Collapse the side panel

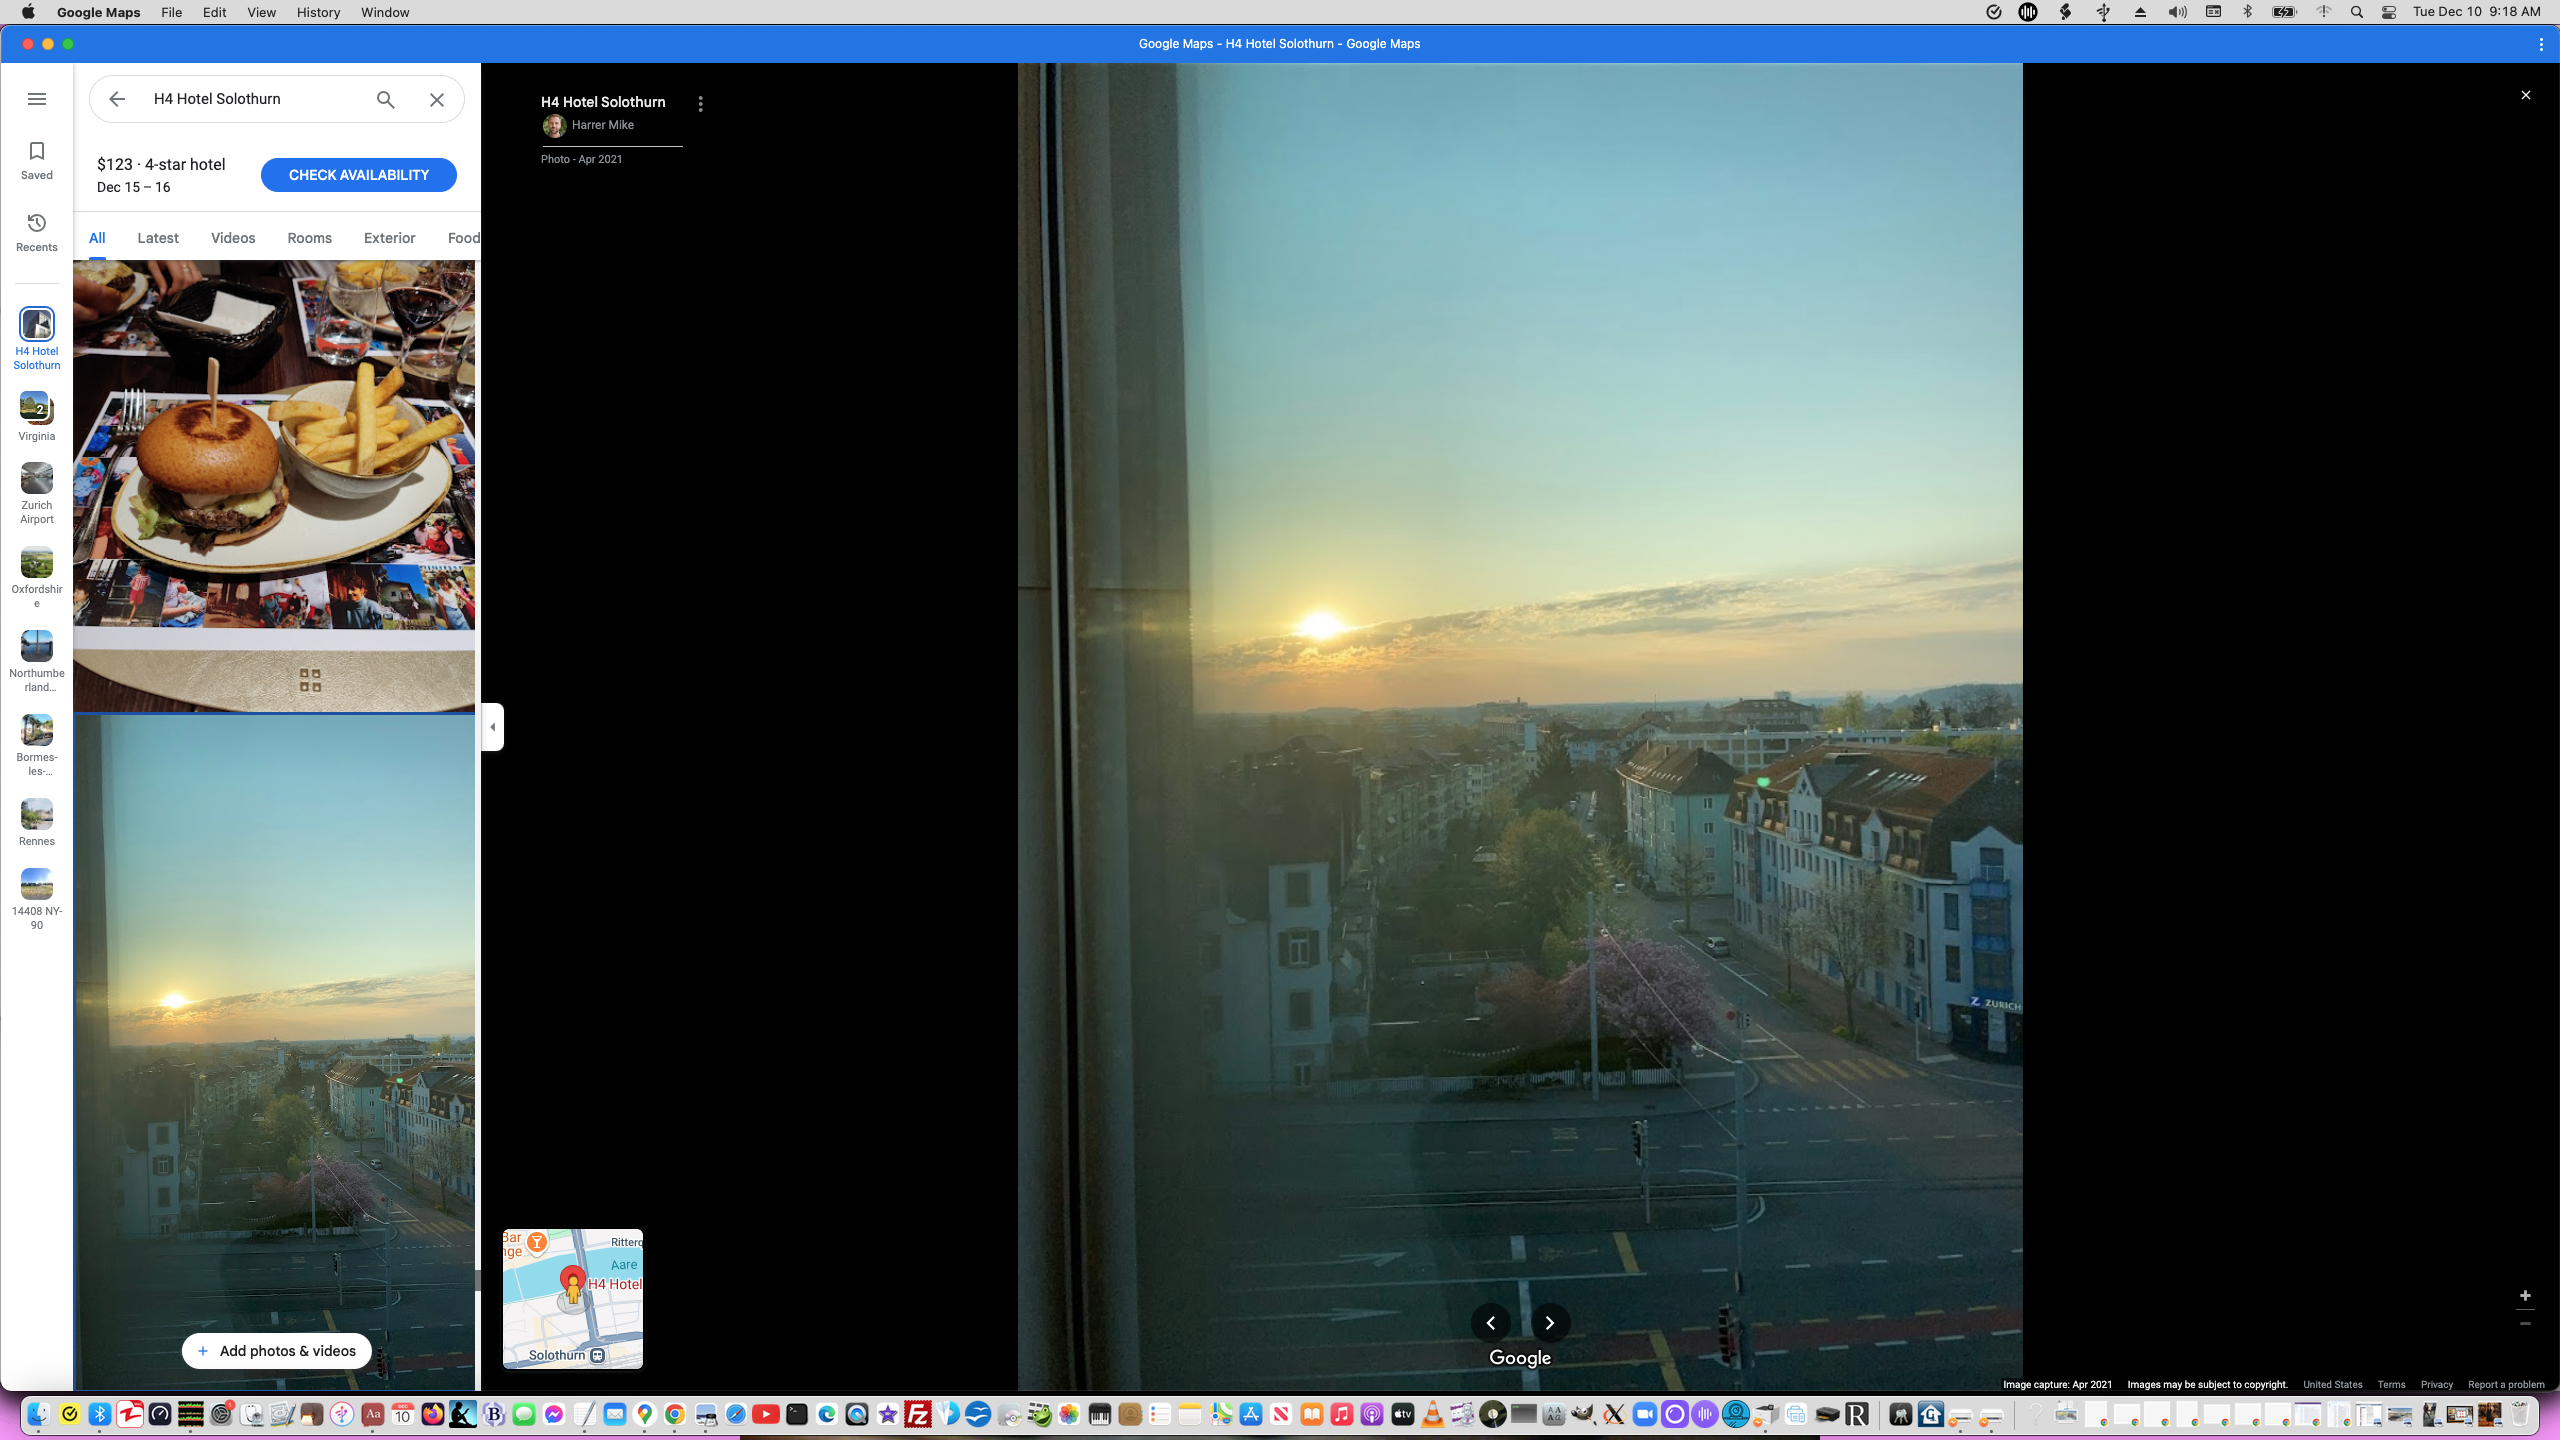[492, 727]
